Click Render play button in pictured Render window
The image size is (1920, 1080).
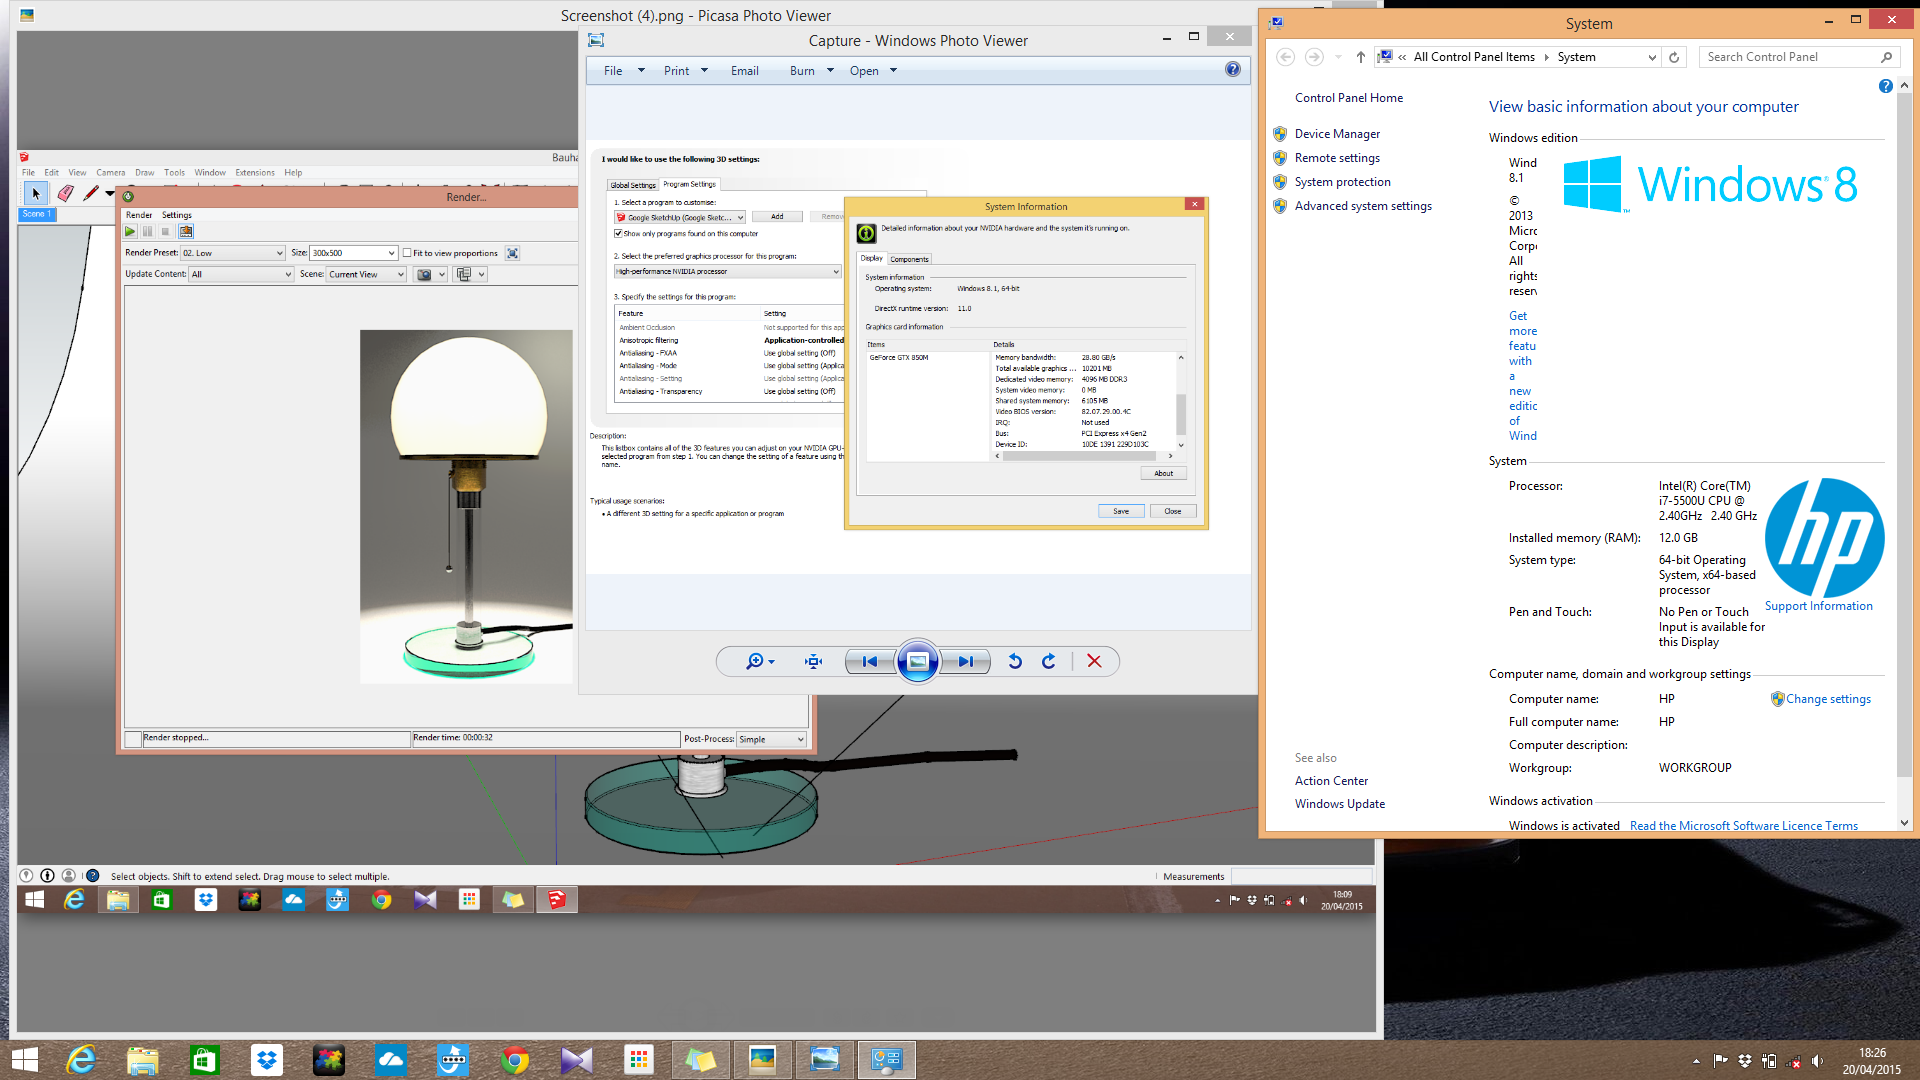point(130,232)
